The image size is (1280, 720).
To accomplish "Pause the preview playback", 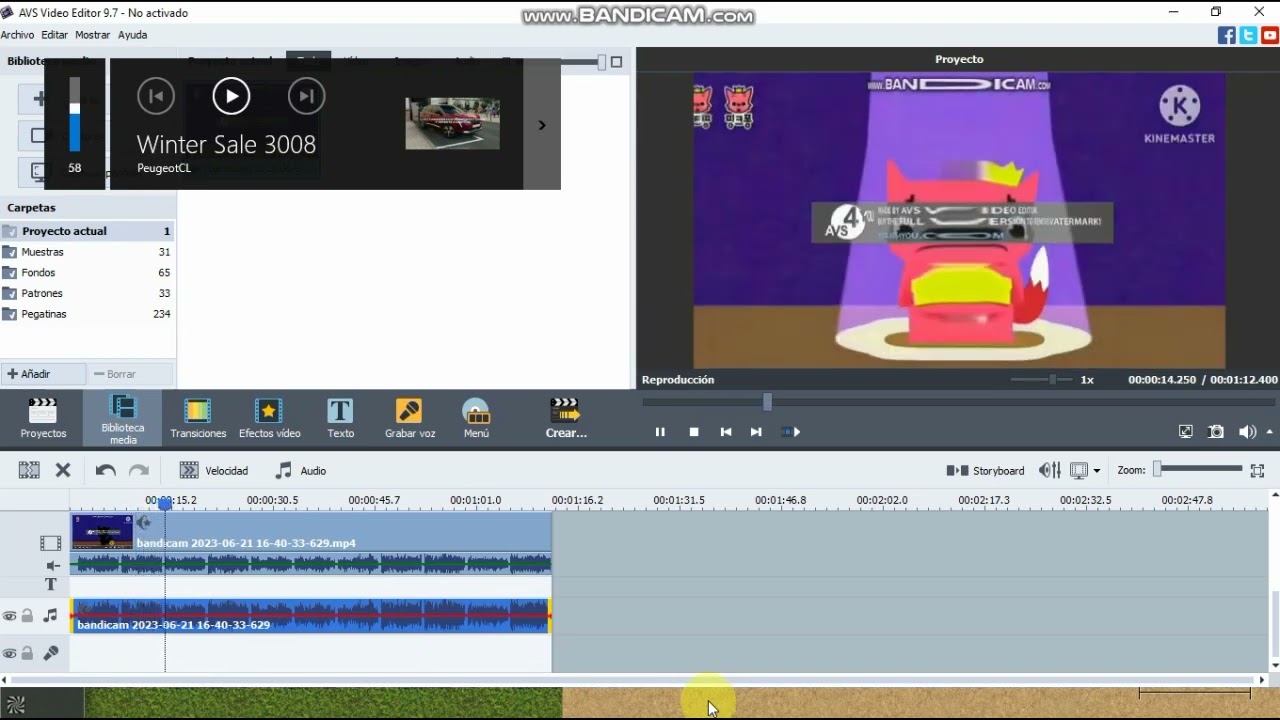I will [x=660, y=432].
